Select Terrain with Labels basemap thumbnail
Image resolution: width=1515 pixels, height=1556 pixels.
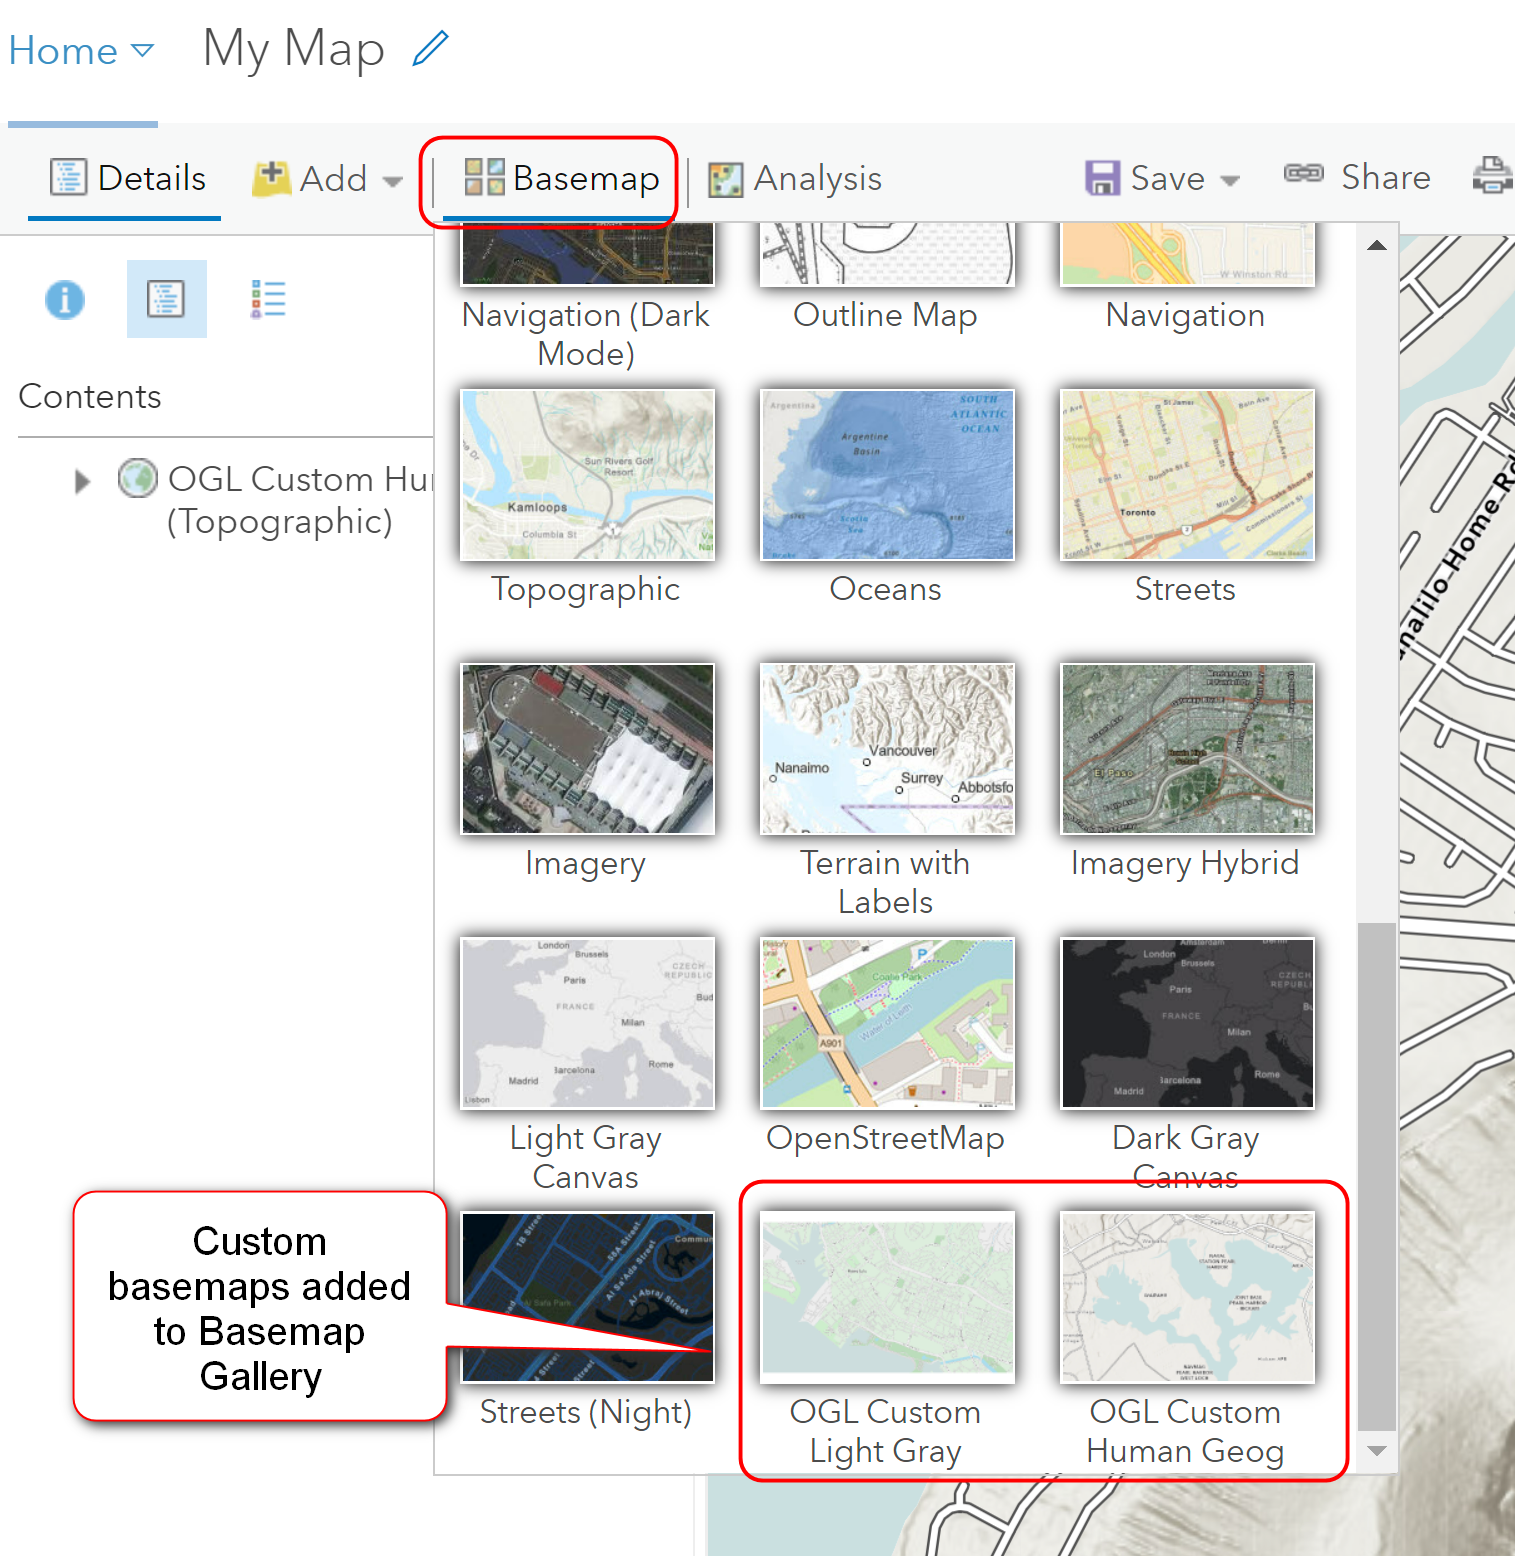[x=887, y=749]
